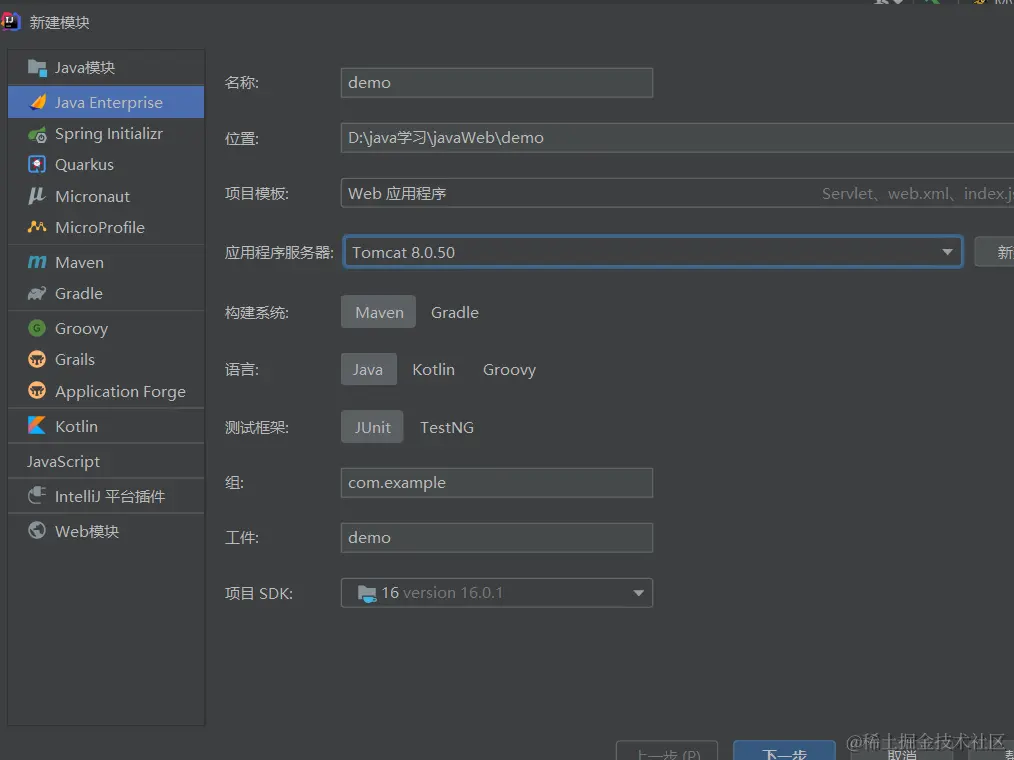Viewport: 1014px width, 760px height.
Task: Select Gradle as the build system
Action: click(x=455, y=312)
